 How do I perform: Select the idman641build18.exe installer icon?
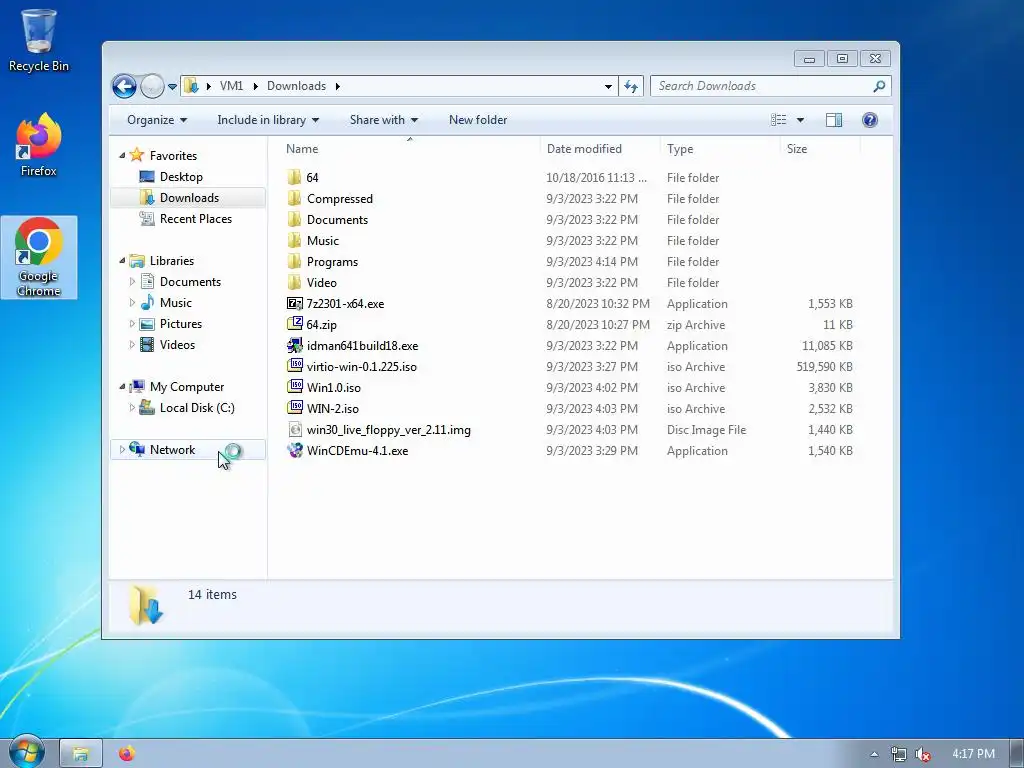pyautogui.click(x=295, y=345)
